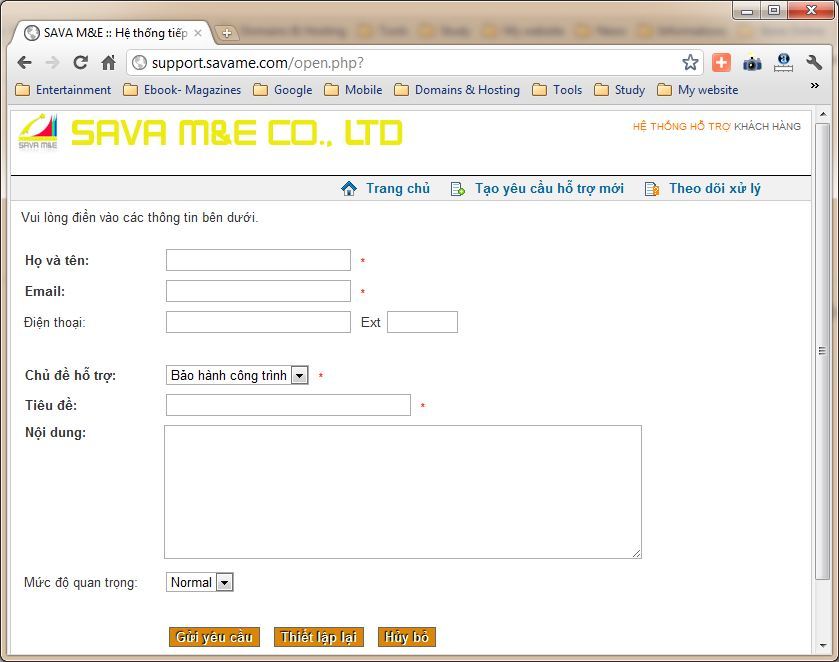Screen dimensions: 839x662
Task: Open a new browser tab
Action: tap(226, 33)
